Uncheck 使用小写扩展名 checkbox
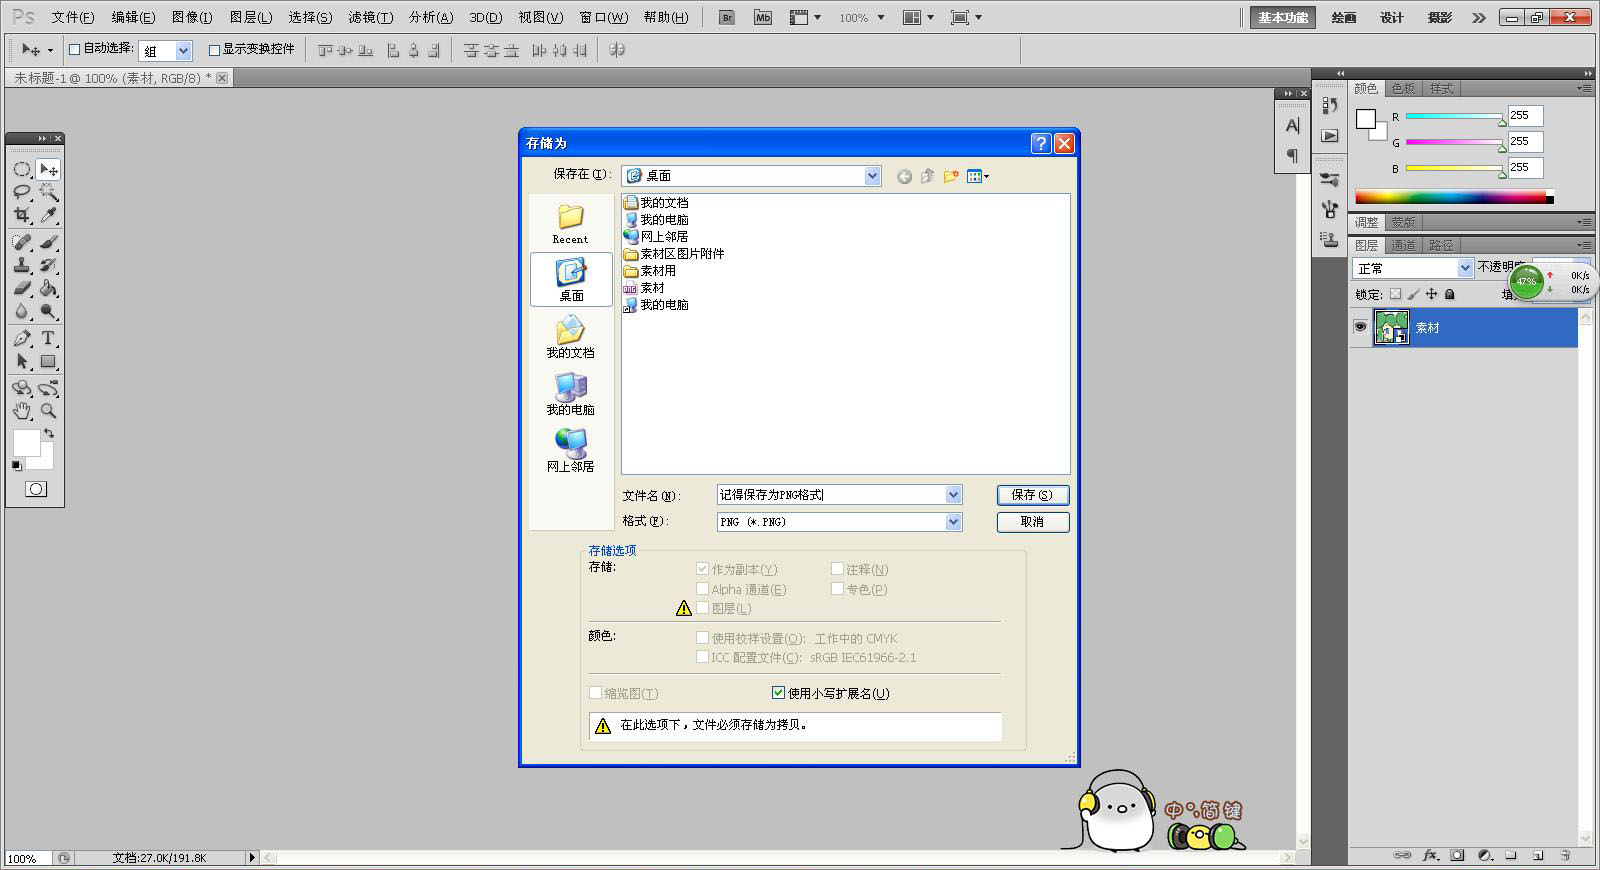This screenshot has height=870, width=1600. [779, 693]
